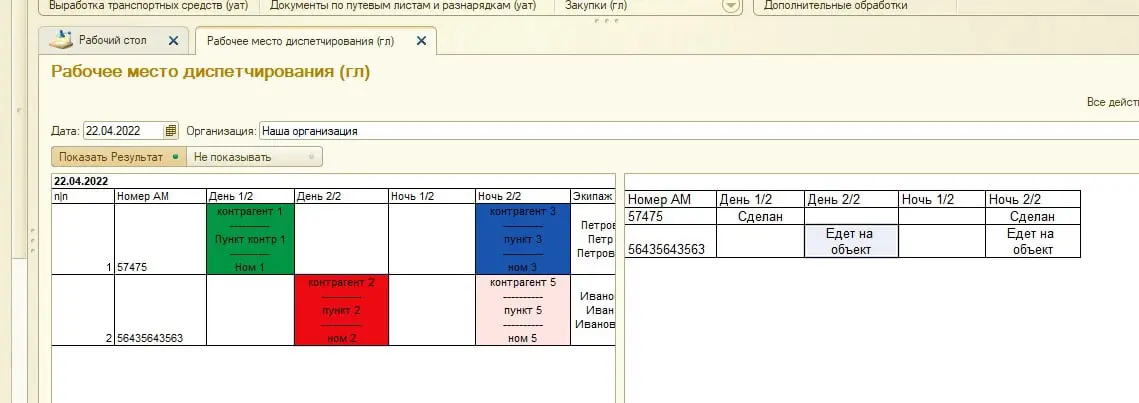Open Выработка транспортных средств (уат) section
This screenshot has height=403, width=1139.
point(148,5)
